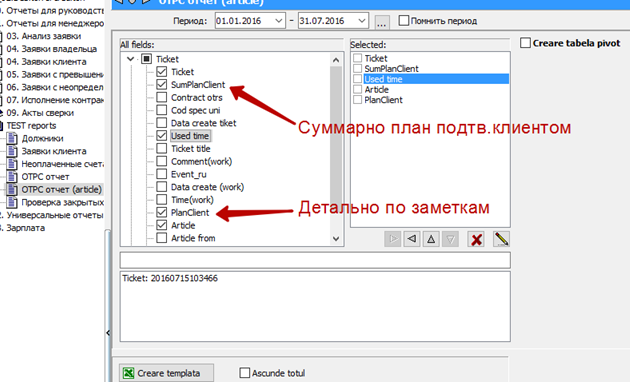Click the move-up triangle button
Screen dimensions: 630x383
click(x=431, y=239)
